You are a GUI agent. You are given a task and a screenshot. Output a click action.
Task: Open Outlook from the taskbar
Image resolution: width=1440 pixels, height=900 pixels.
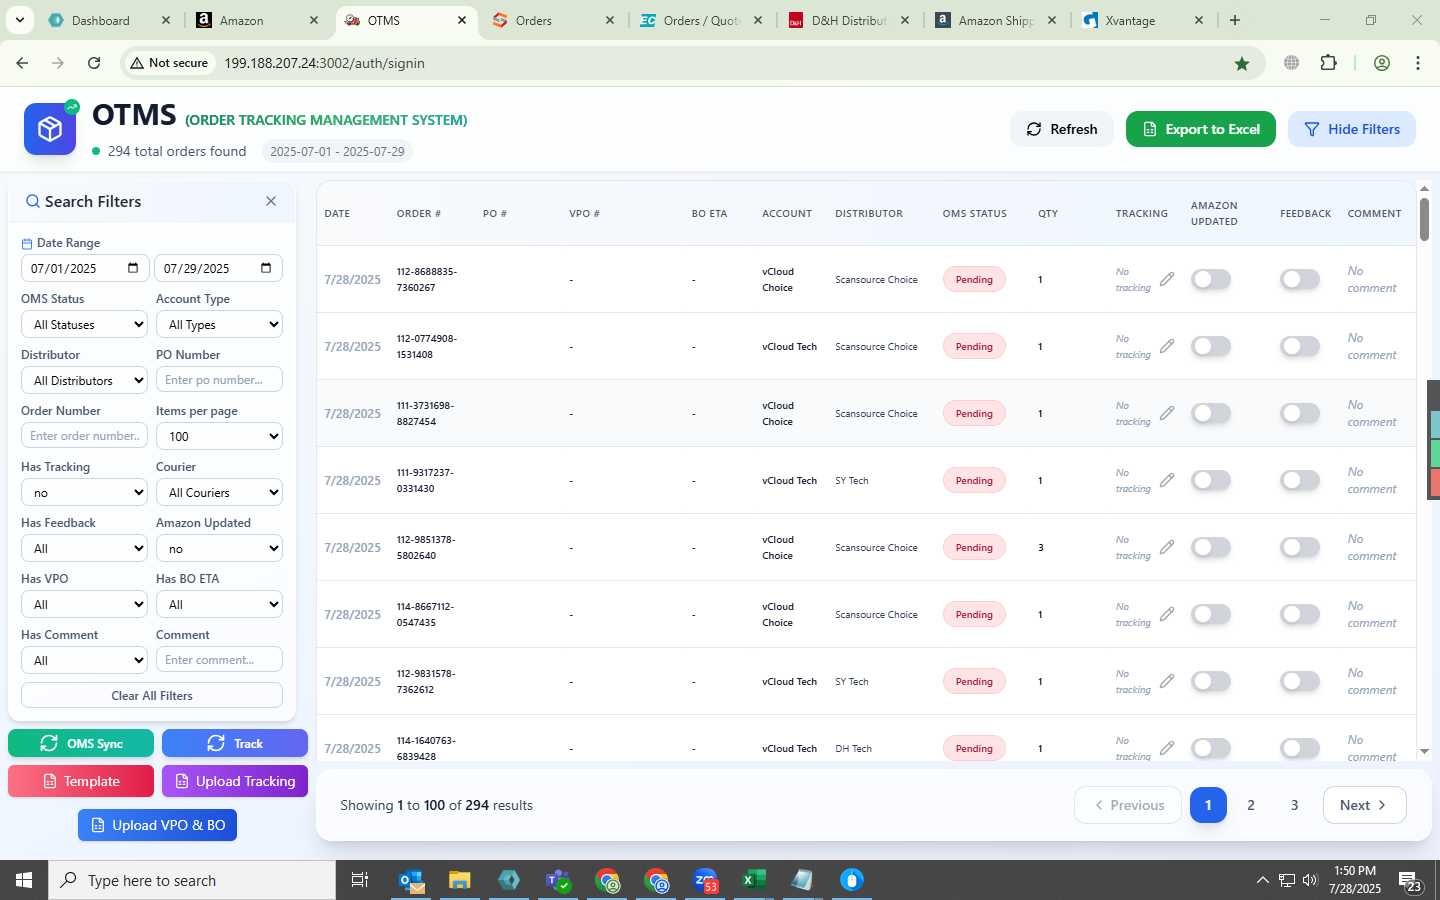[x=411, y=880]
